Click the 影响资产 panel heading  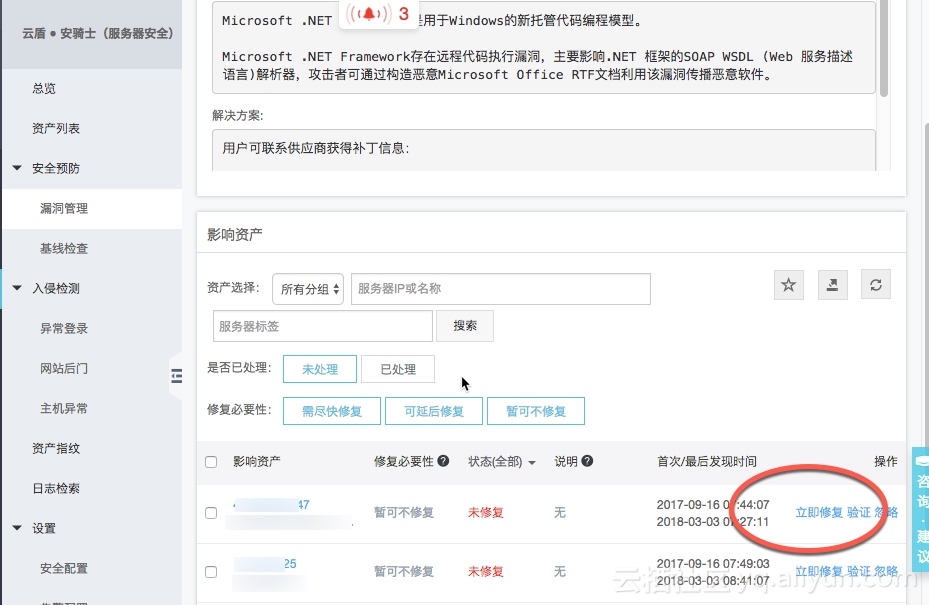235,235
